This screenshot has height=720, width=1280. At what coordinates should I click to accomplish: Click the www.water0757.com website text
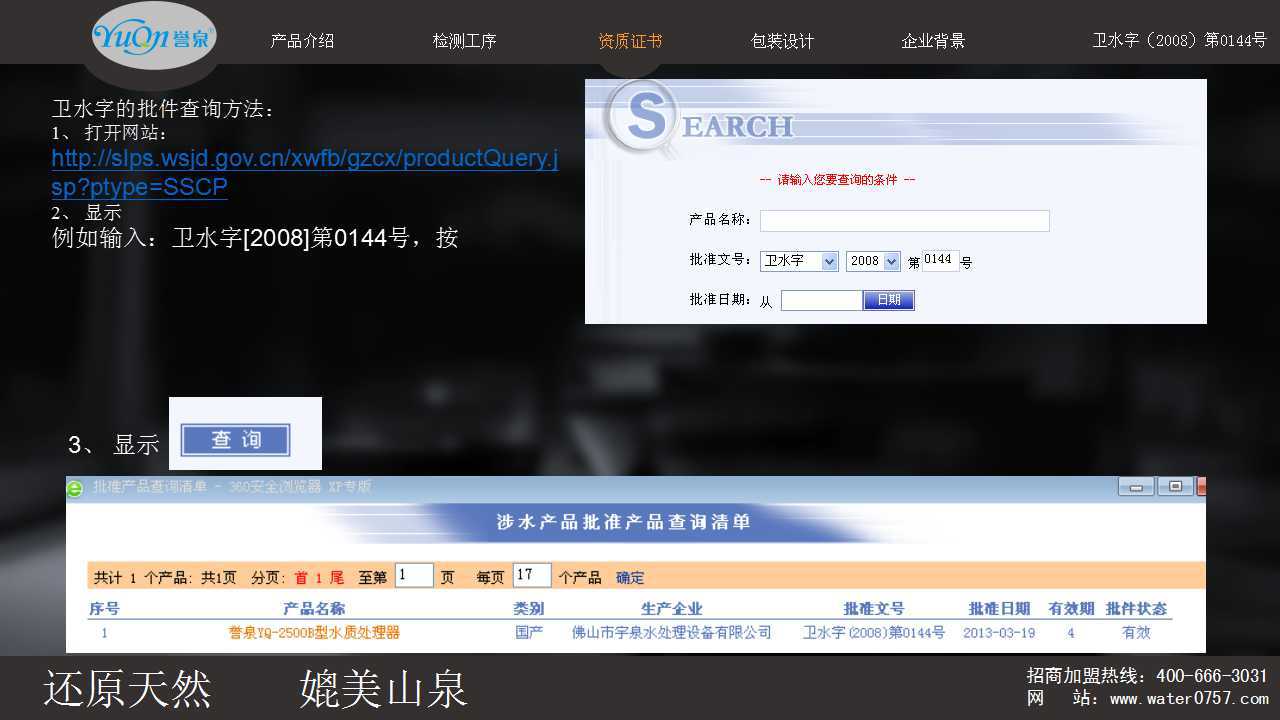[1189, 699]
